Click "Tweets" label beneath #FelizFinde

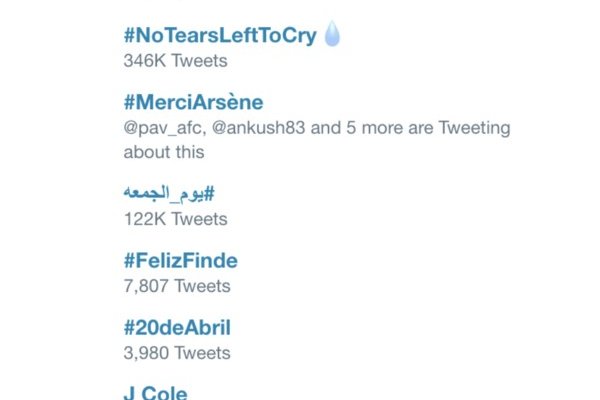click(204, 286)
